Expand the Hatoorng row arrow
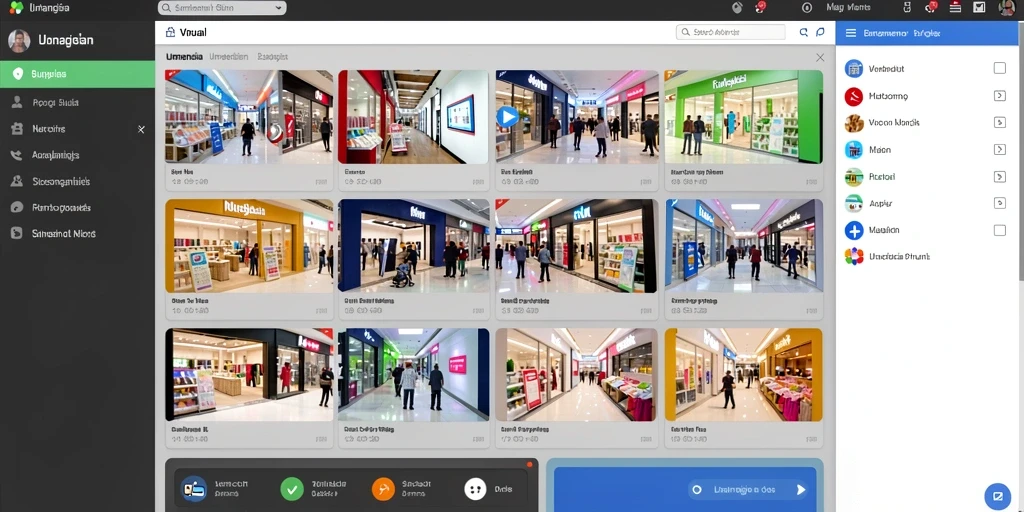Image resolution: width=1024 pixels, height=512 pixels. (x=999, y=95)
